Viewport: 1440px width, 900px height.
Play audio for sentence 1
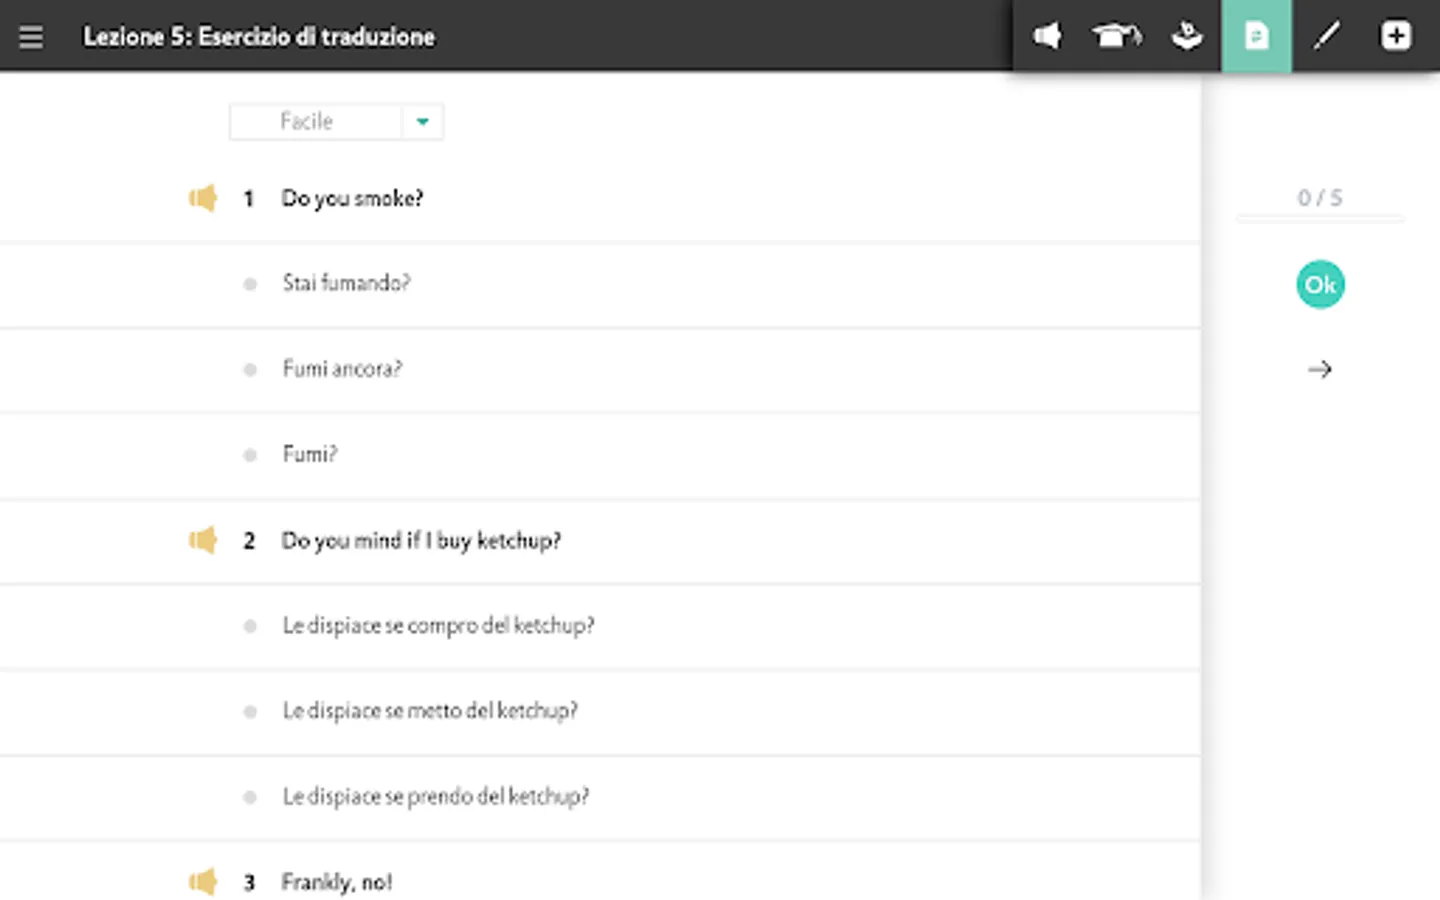(x=203, y=198)
